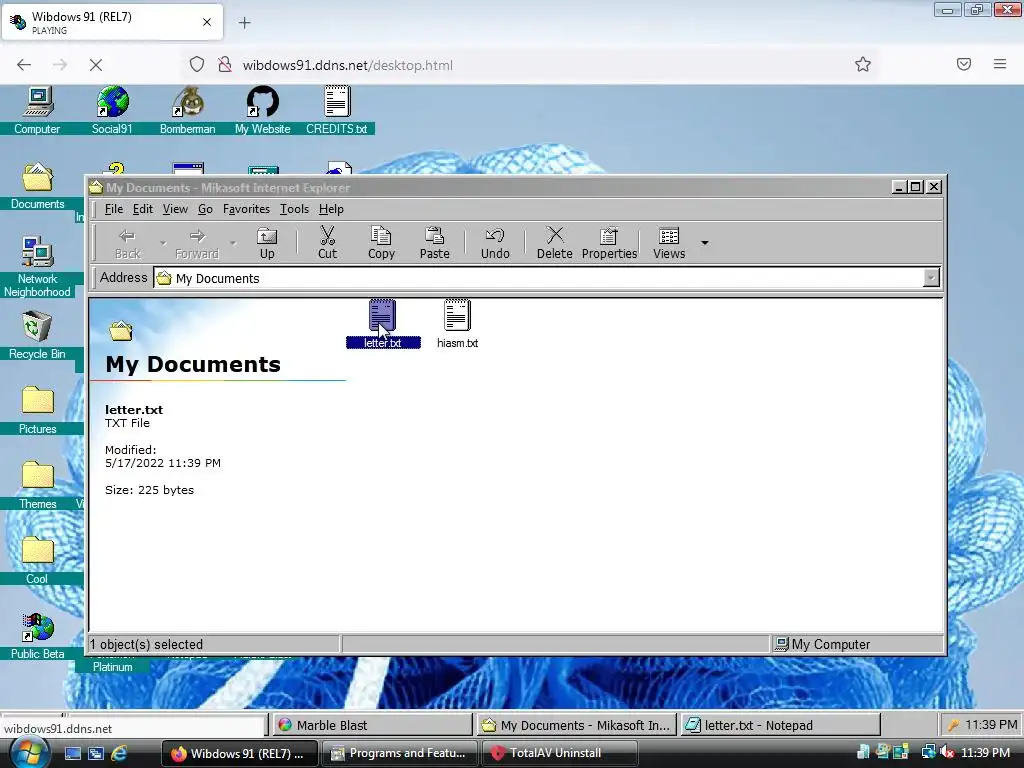Click the Cool desktop folder
The width and height of the screenshot is (1024, 768).
pyautogui.click(x=37, y=560)
